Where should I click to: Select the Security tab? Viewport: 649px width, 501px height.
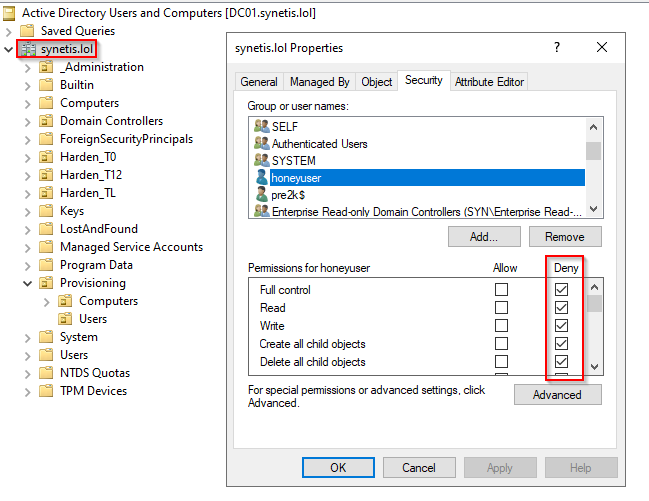pyautogui.click(x=424, y=80)
